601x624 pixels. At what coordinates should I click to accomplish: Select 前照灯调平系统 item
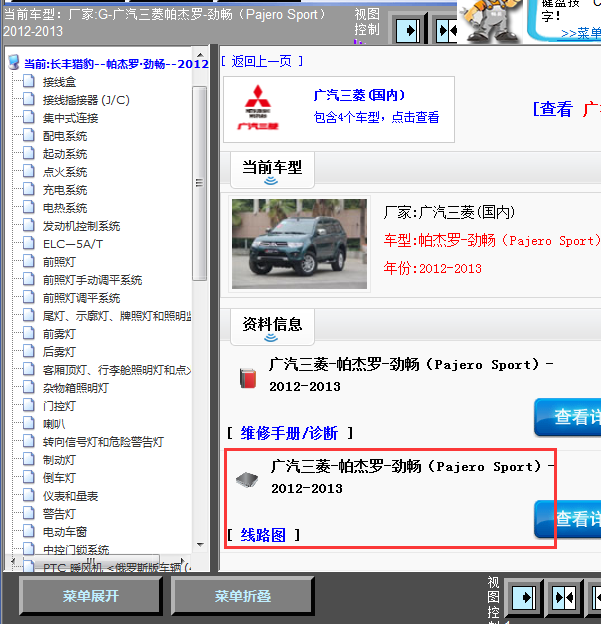81,298
